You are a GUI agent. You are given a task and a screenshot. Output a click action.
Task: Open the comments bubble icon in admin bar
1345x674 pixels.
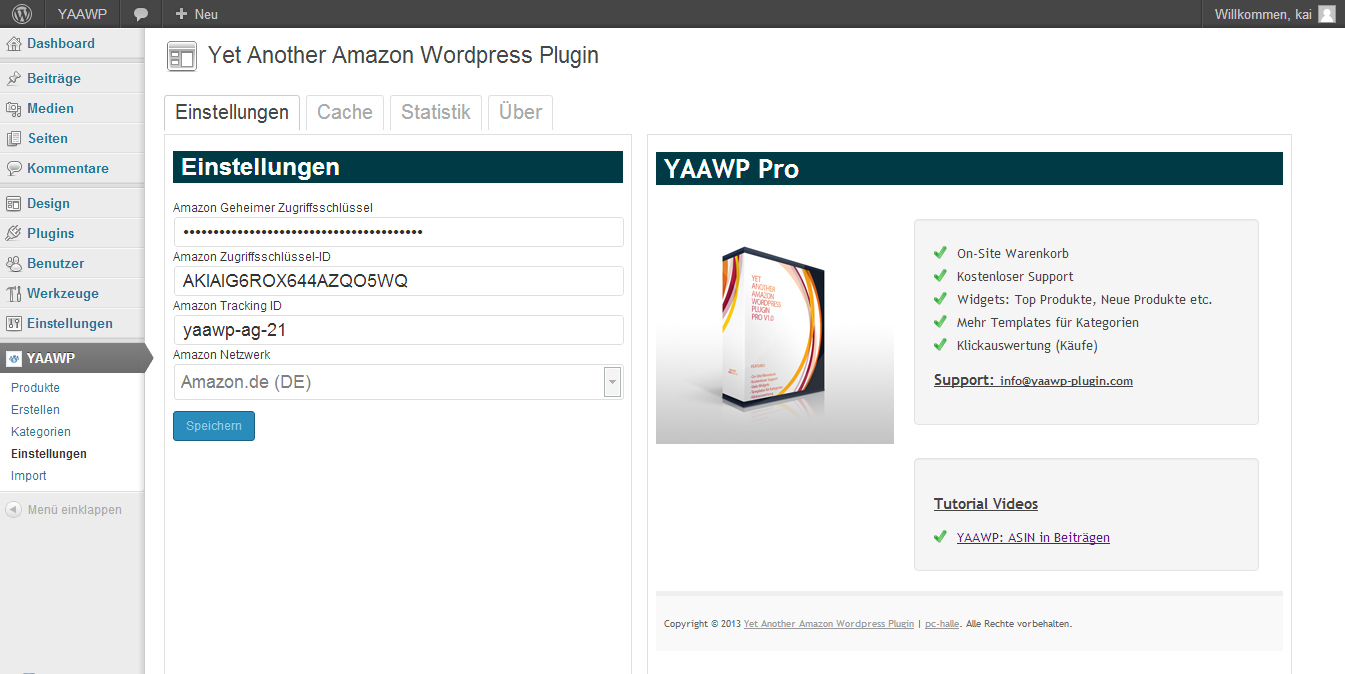(x=142, y=15)
